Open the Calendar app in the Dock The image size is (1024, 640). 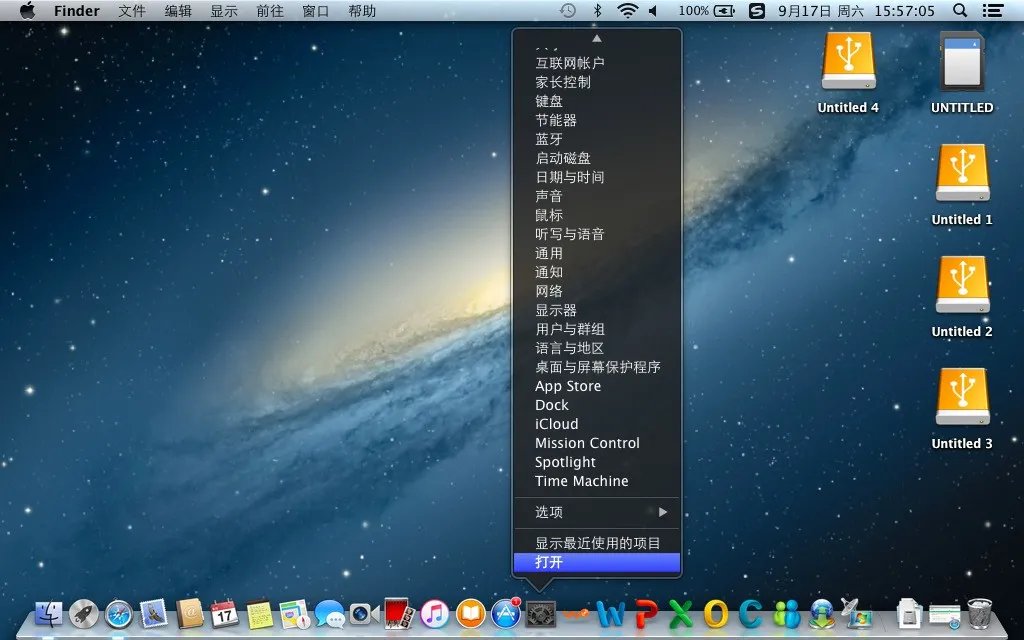(224, 613)
